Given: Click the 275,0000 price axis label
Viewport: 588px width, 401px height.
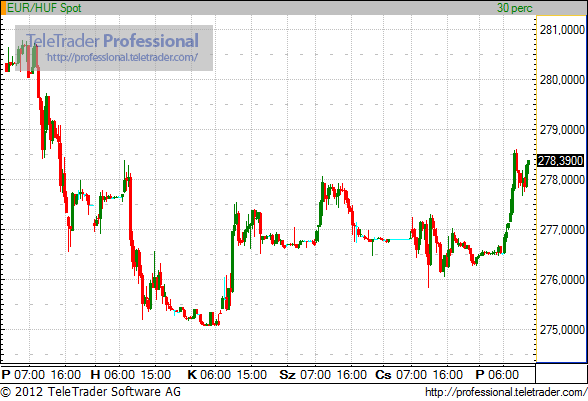Looking at the screenshot, I should click(x=562, y=330).
